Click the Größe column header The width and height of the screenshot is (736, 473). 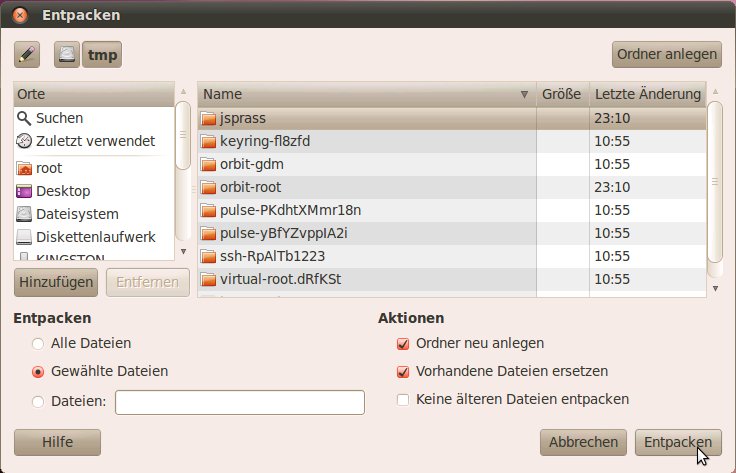pyautogui.click(x=562, y=94)
